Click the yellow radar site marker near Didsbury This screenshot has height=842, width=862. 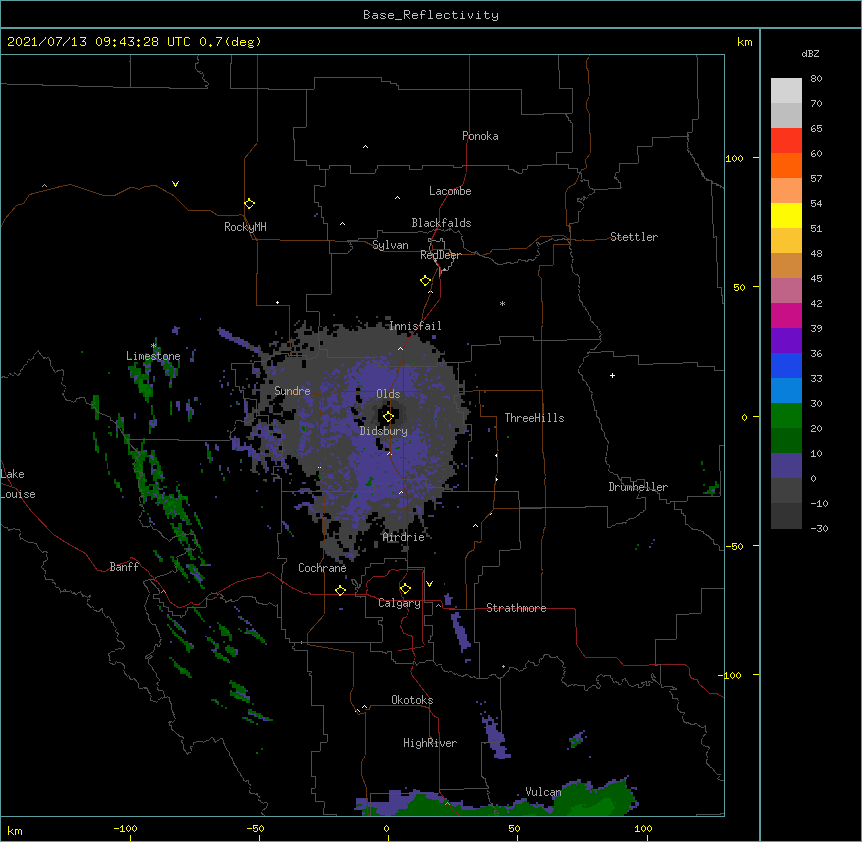coord(388,417)
